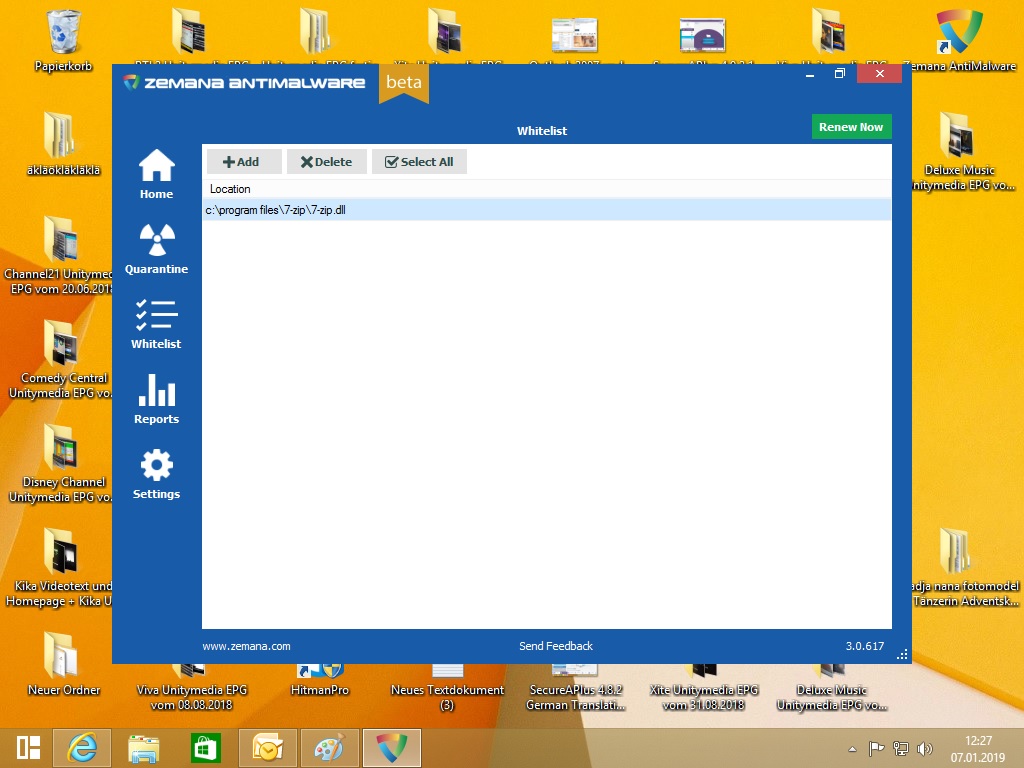This screenshot has width=1024, height=768.
Task: Open Windows Store from taskbar
Action: pyautogui.click(x=206, y=748)
